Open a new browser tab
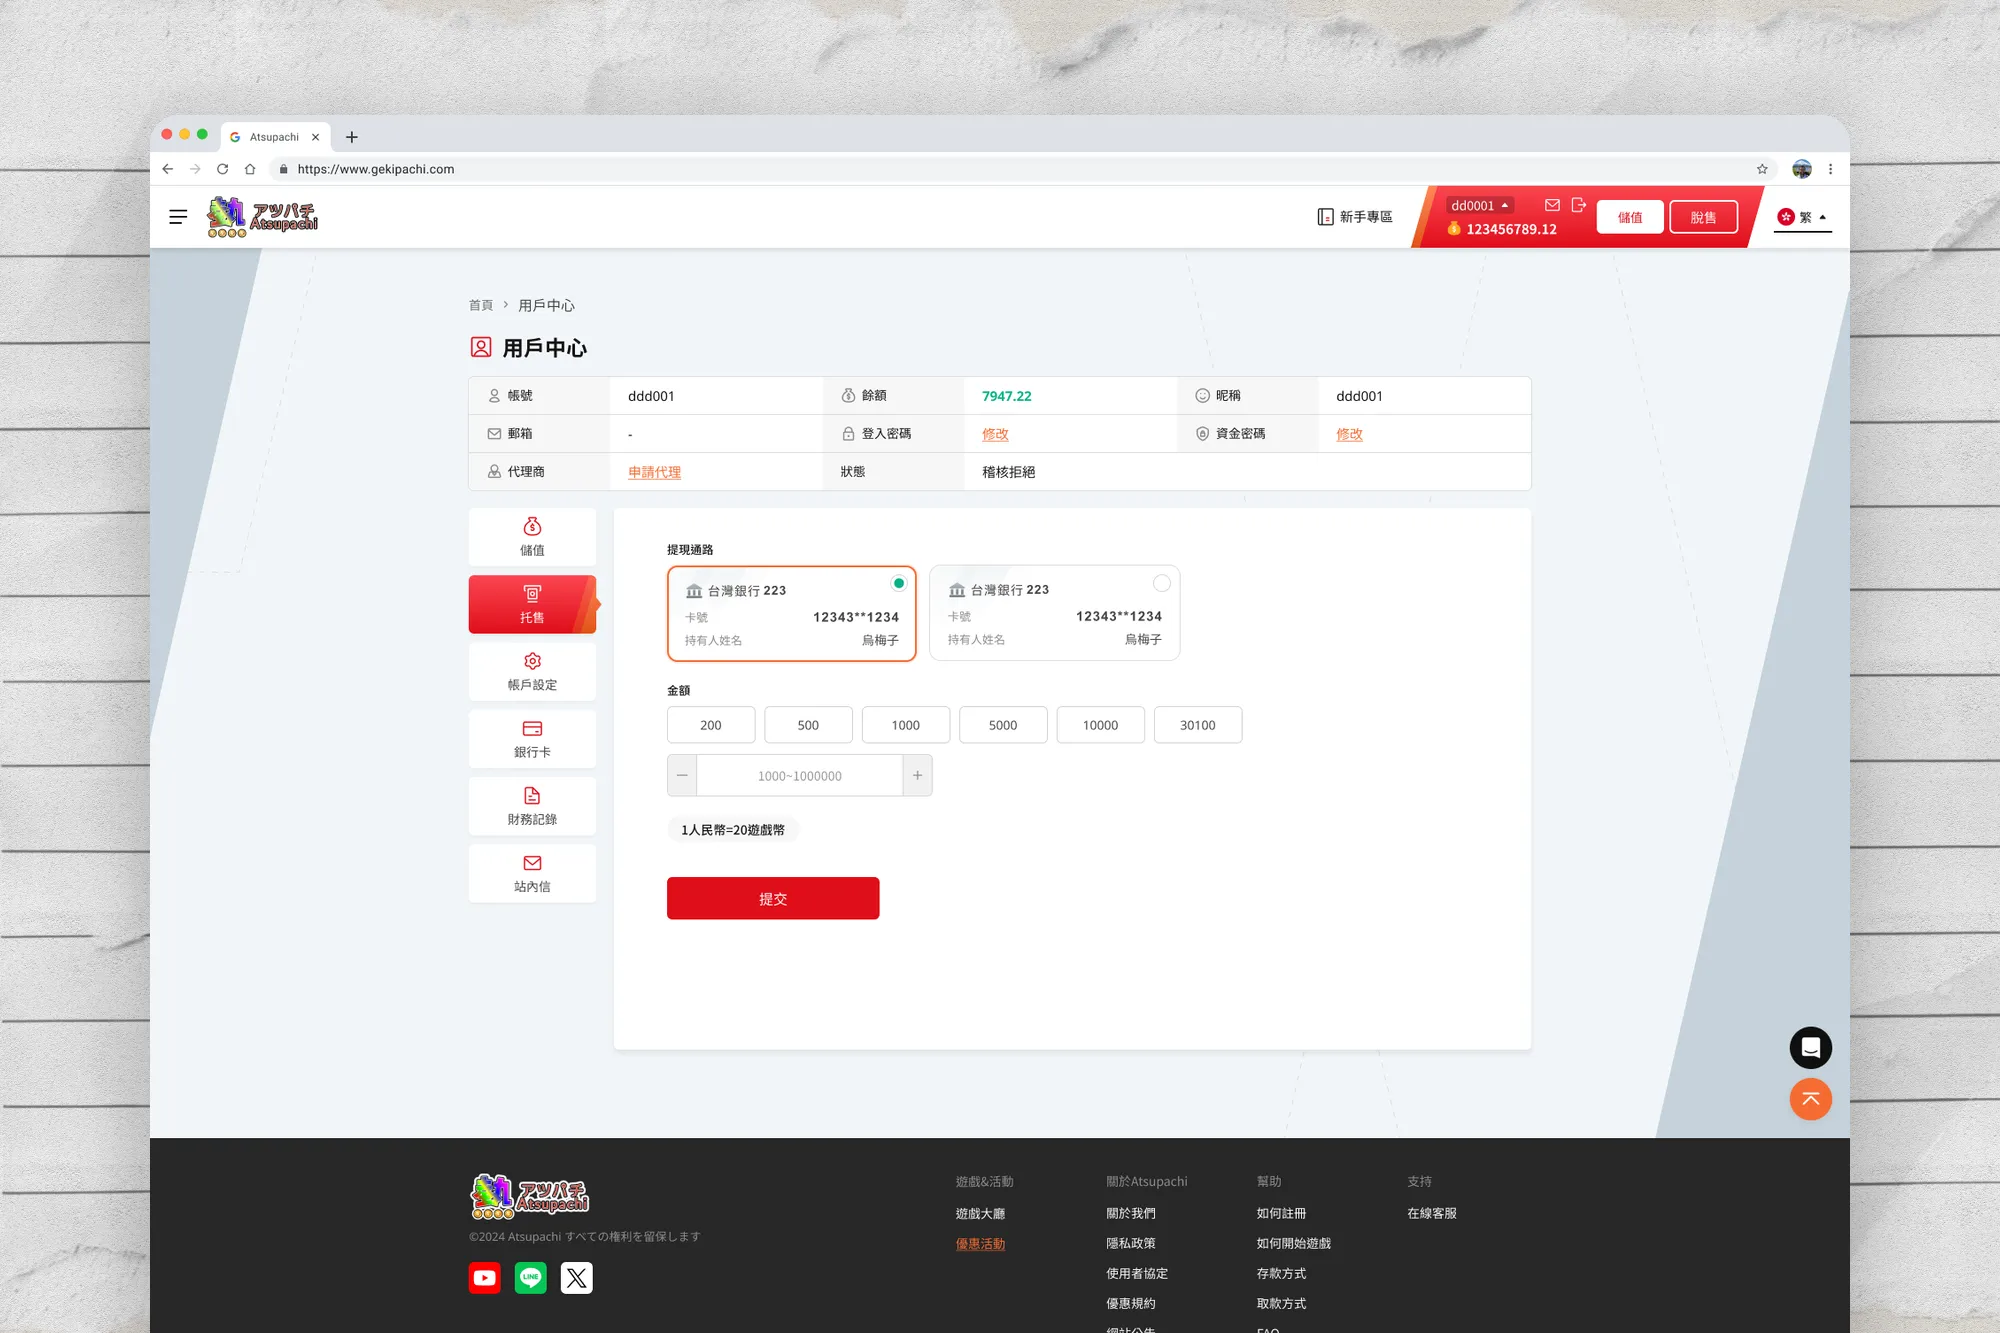Screen dimensions: 2000x1333 [352, 137]
